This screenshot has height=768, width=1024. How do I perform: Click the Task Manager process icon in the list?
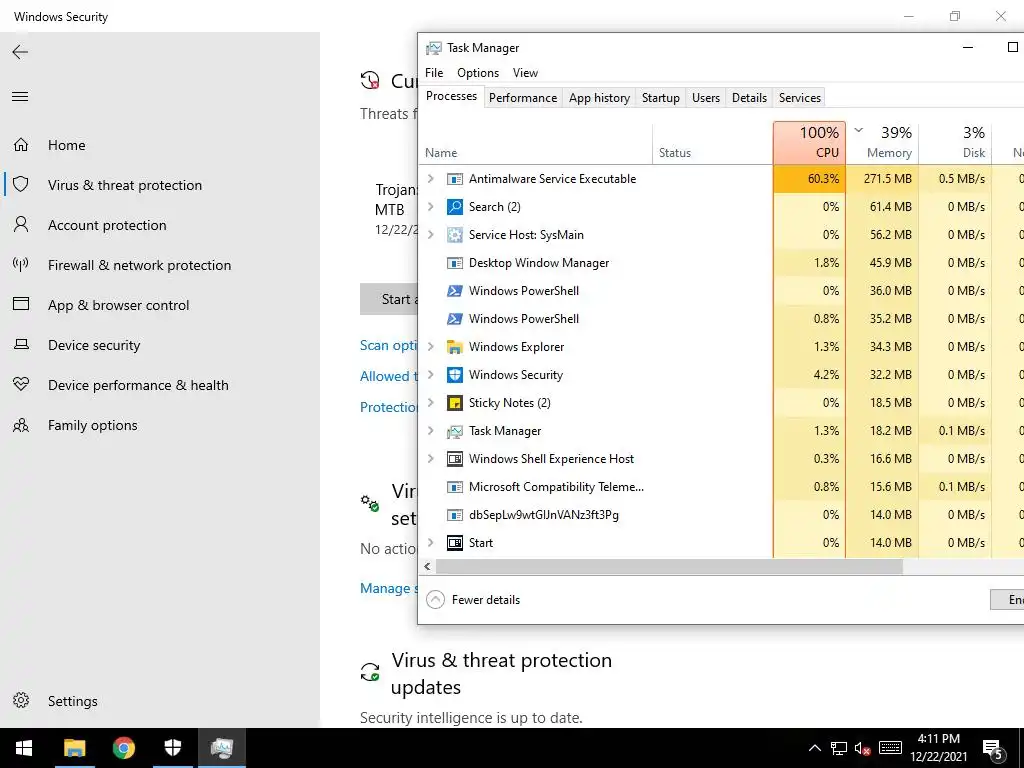(x=455, y=431)
